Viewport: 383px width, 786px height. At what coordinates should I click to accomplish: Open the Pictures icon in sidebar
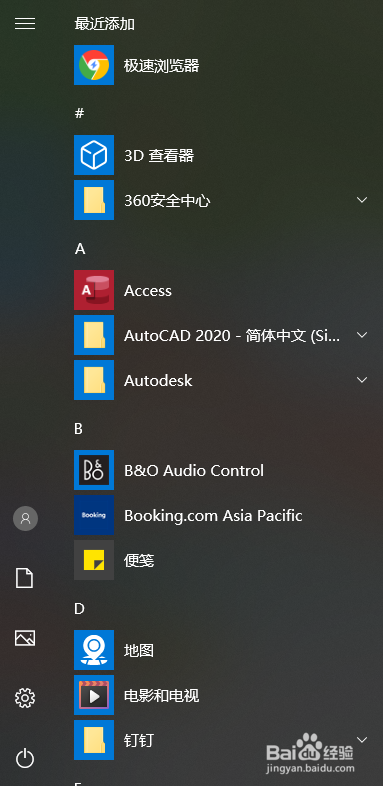click(x=25, y=638)
